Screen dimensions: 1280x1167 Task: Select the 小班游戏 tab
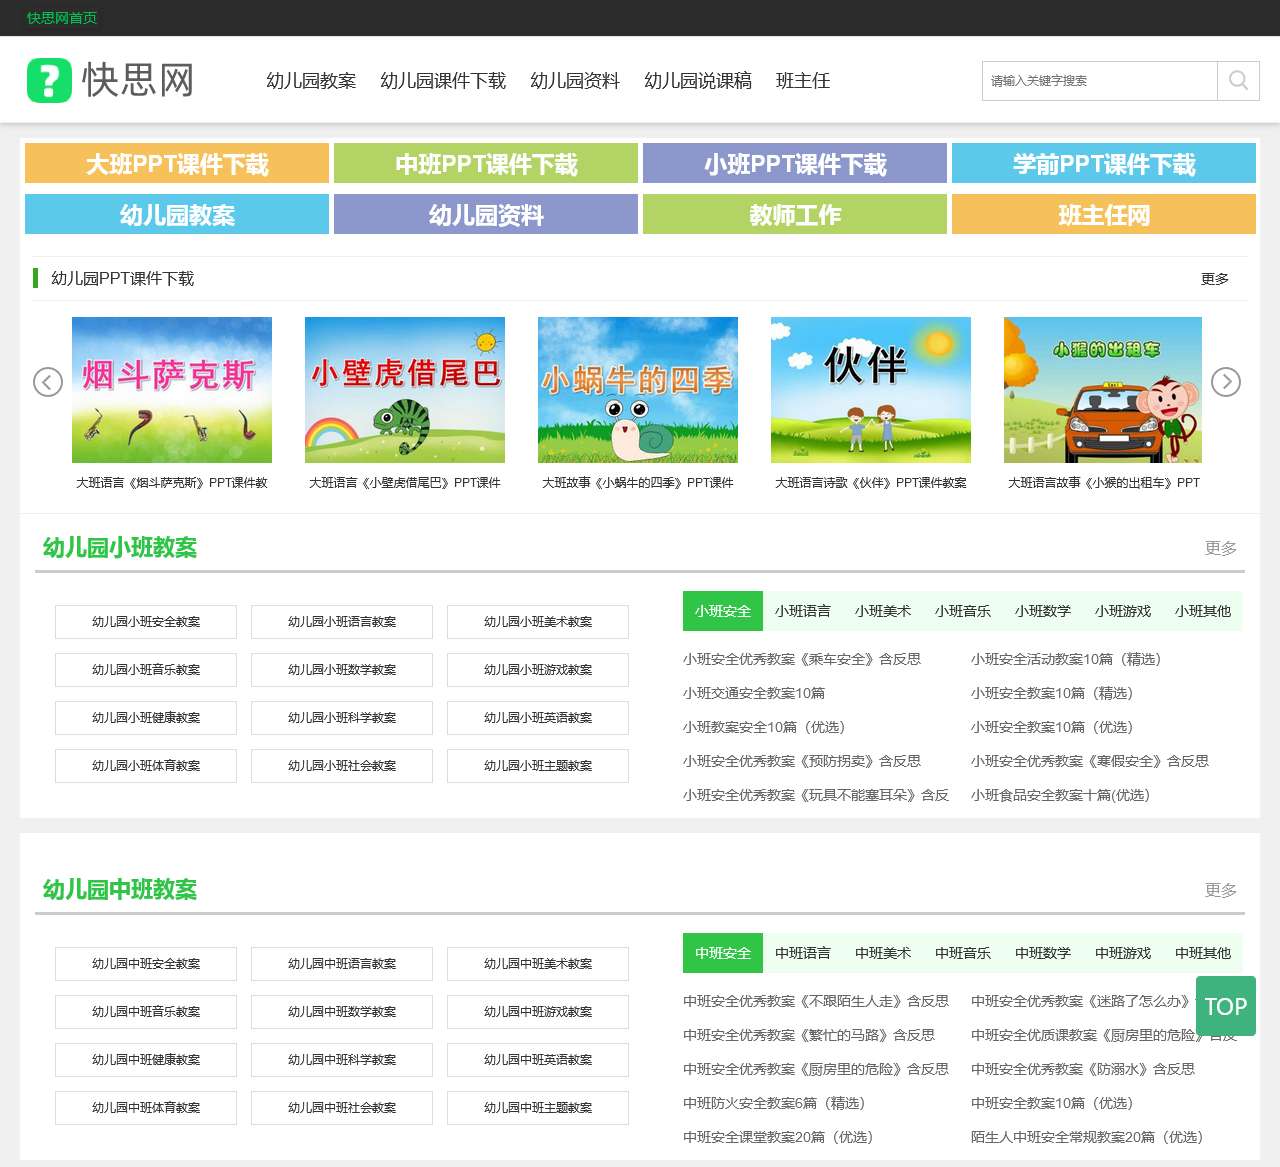(1122, 611)
